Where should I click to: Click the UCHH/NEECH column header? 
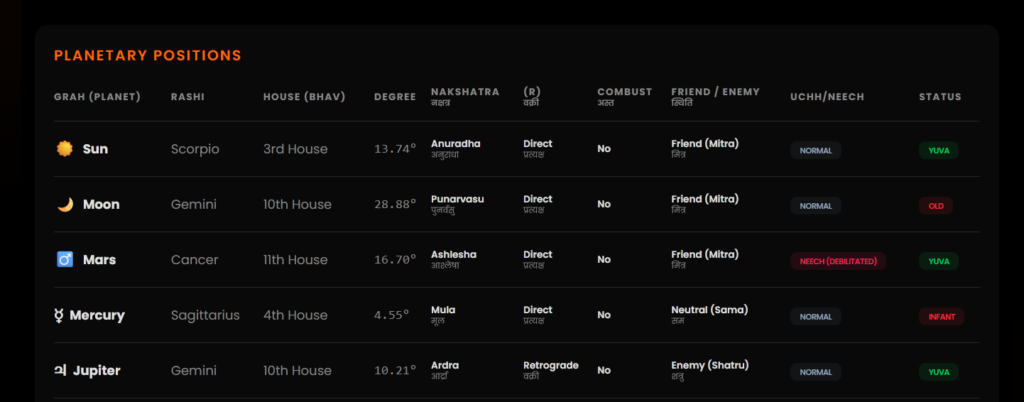coord(826,97)
